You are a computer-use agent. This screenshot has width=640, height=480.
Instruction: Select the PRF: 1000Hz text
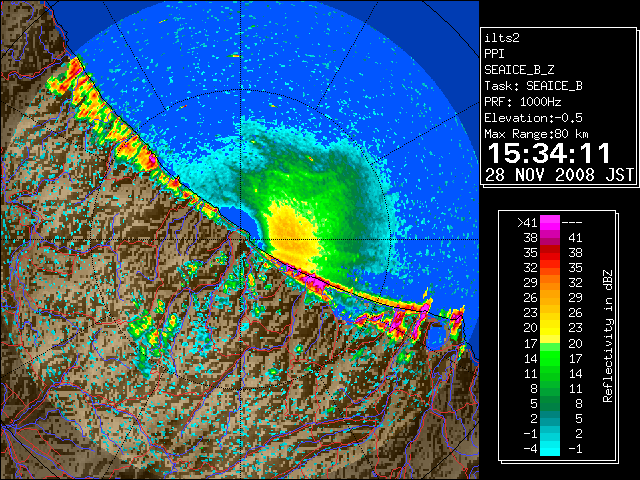[x=523, y=102]
